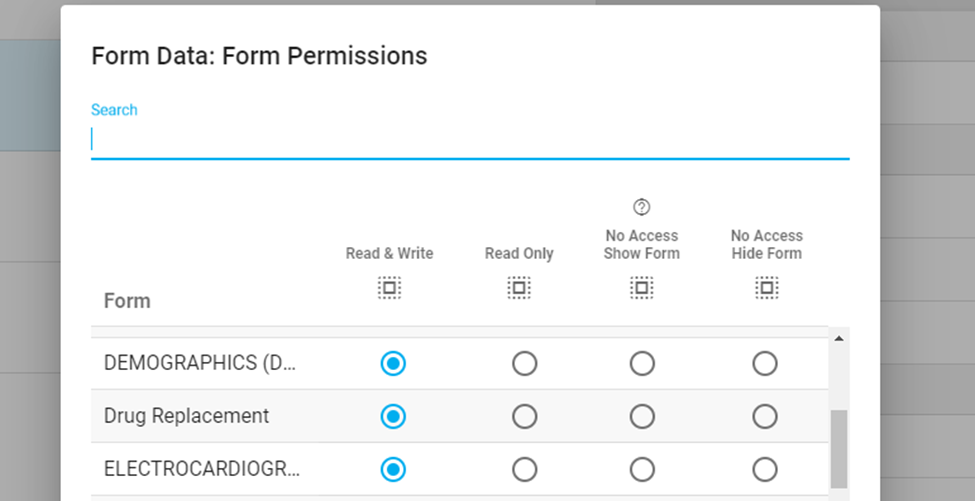Click the Form column header
Viewport: 975px width, 501px height.
coord(127,301)
